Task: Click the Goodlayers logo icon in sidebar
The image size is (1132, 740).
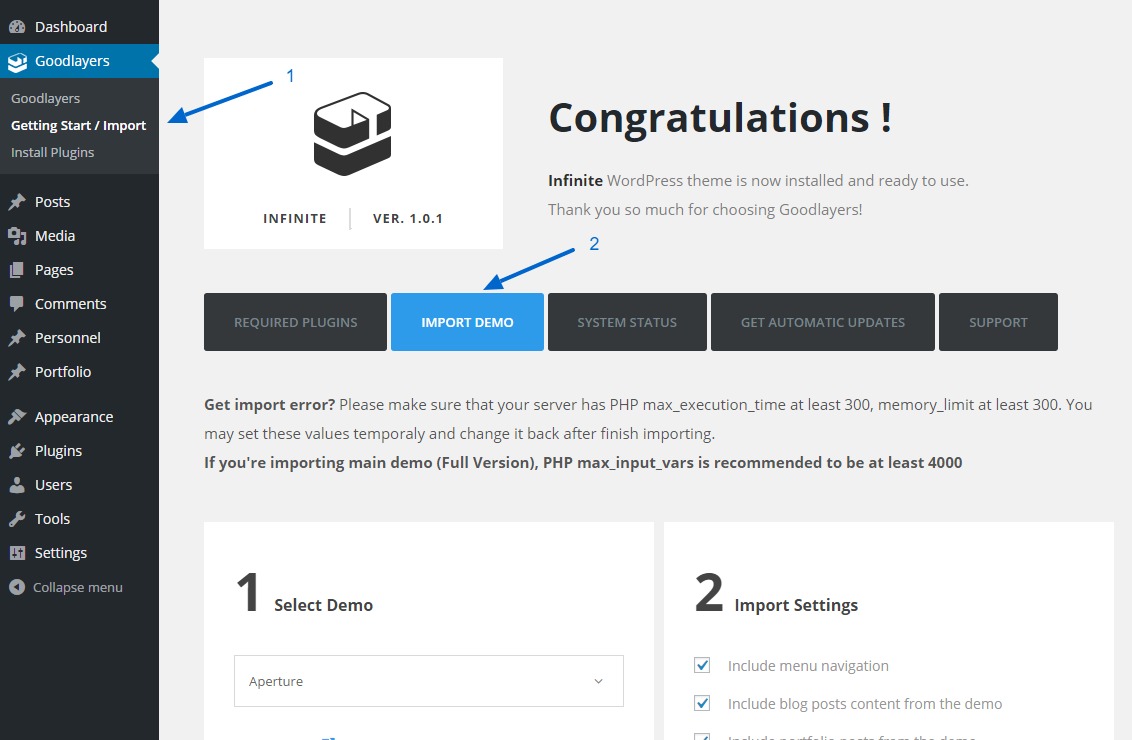Action: pyautogui.click(x=17, y=62)
